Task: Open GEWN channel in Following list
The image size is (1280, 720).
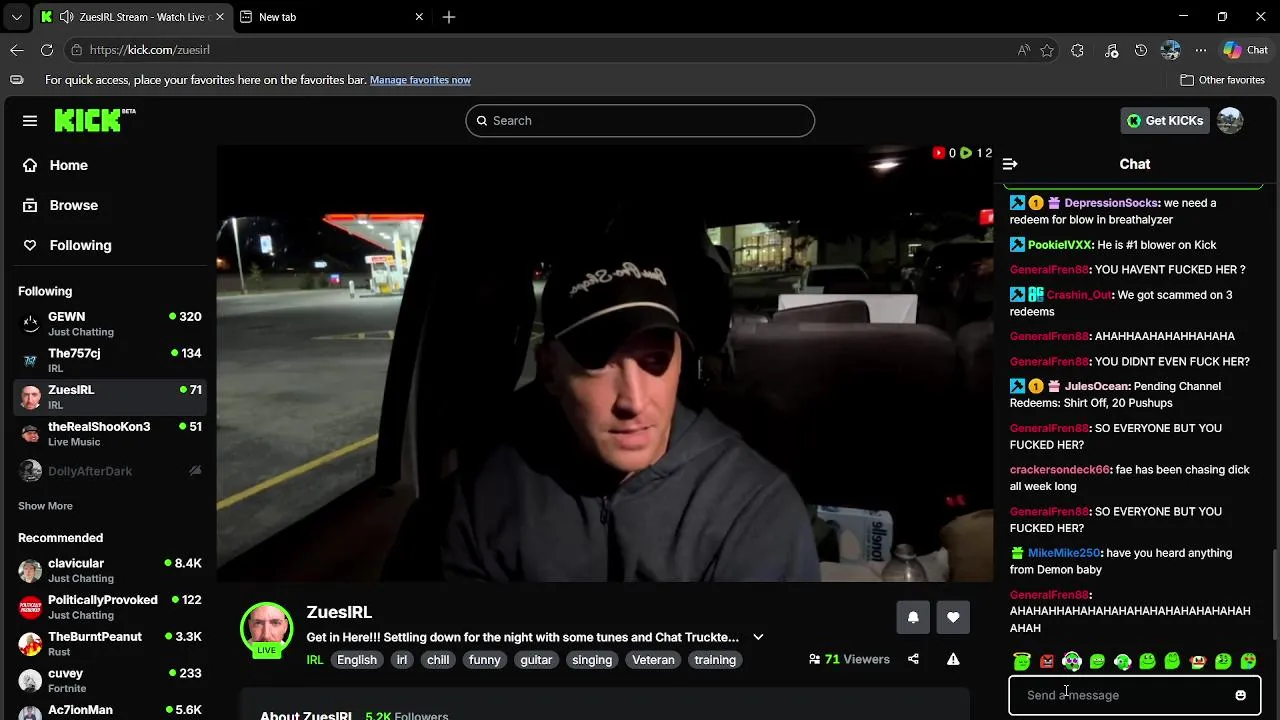Action: [x=110, y=324]
